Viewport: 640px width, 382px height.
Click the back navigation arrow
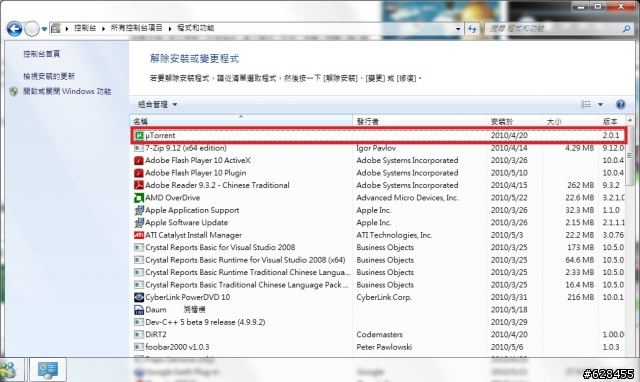click(x=14, y=29)
